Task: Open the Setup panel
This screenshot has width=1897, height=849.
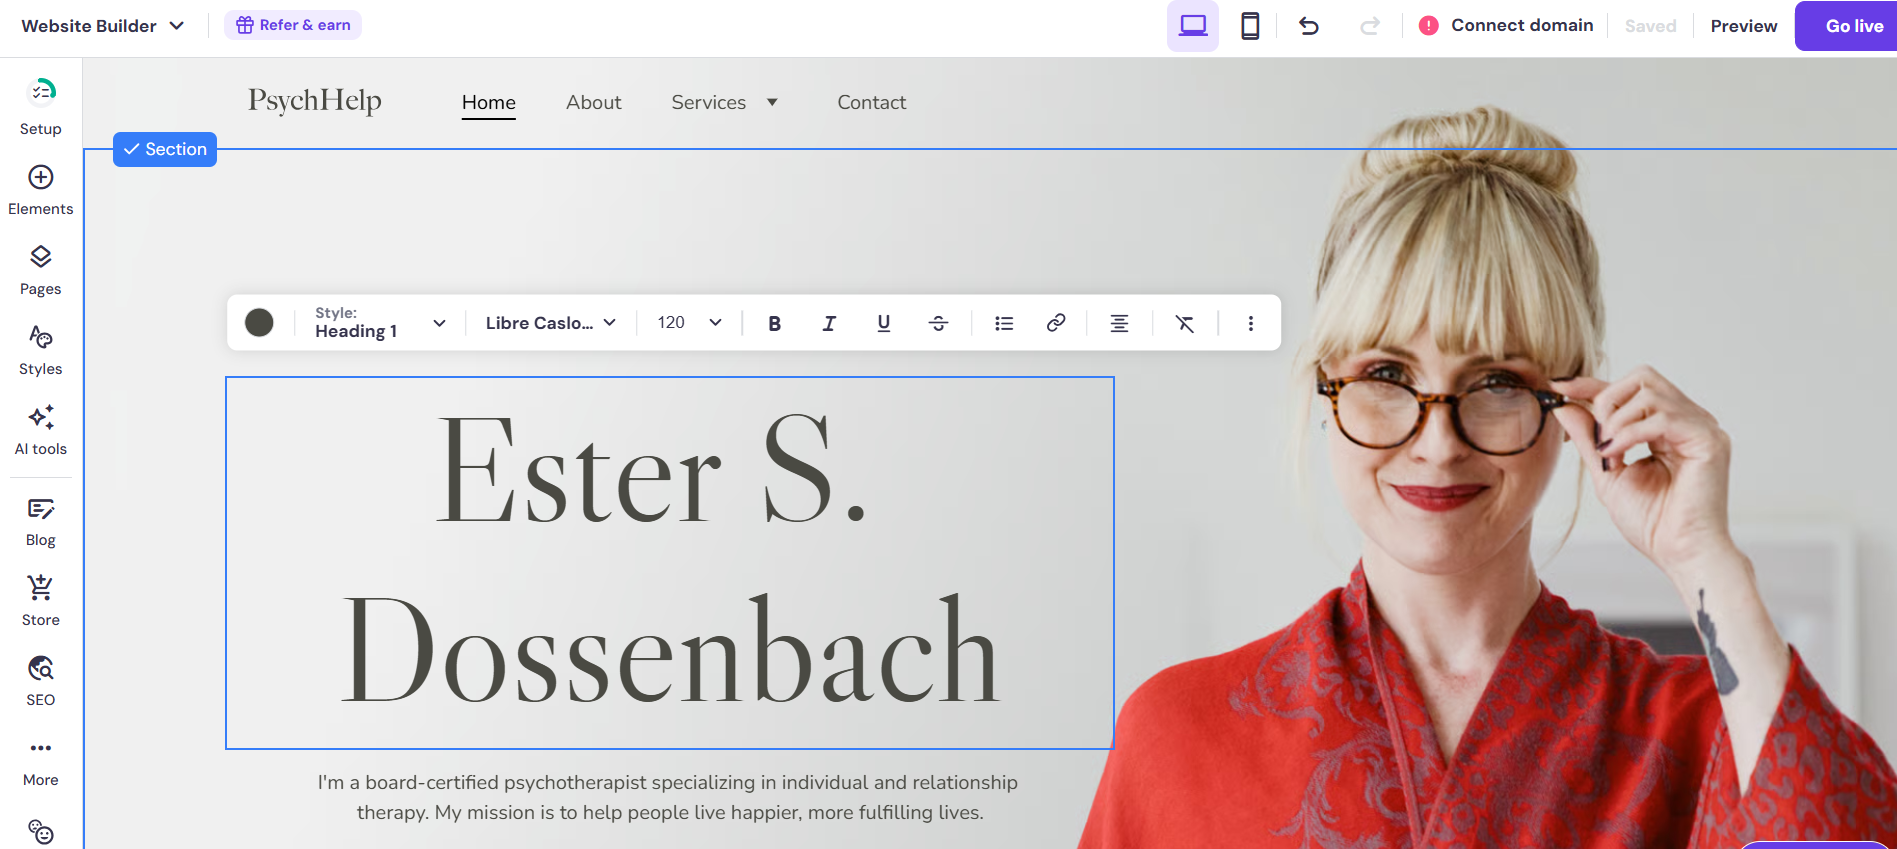Action: (x=41, y=107)
